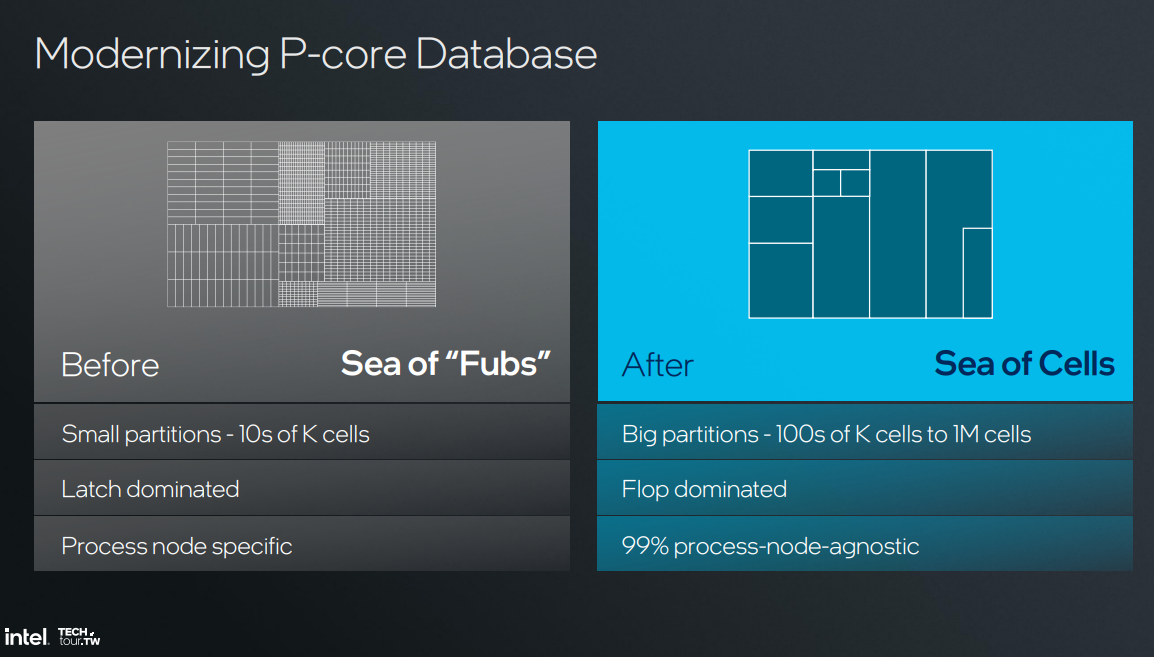Select the 99% process-node-agnostic row

click(864, 546)
